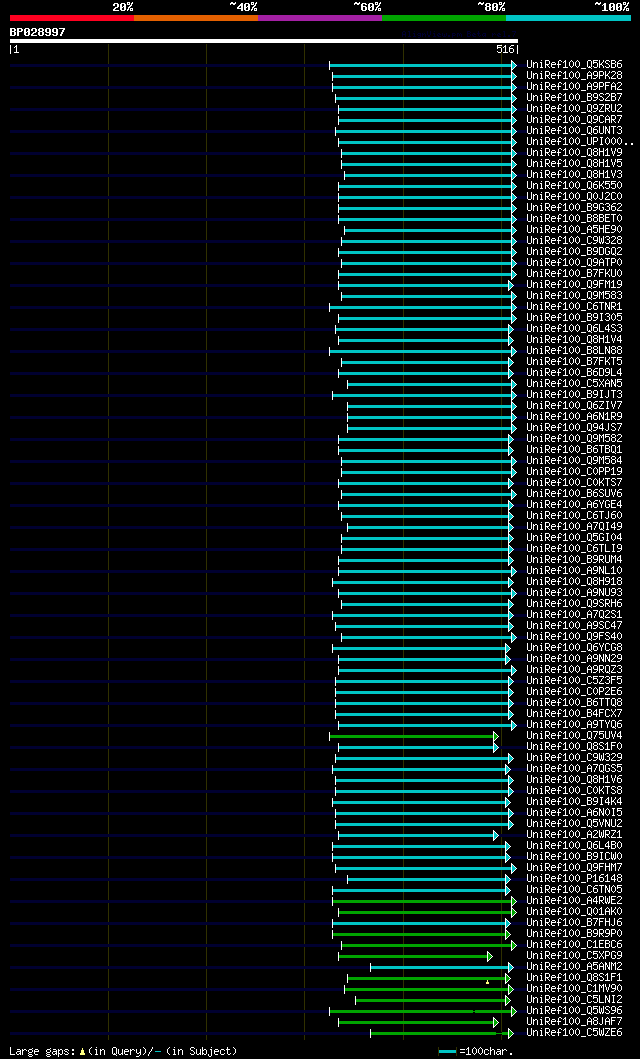The height and width of the screenshot is (1059, 640).
Task: Select hit label UniRef100_P16148
Action: (x=575, y=879)
